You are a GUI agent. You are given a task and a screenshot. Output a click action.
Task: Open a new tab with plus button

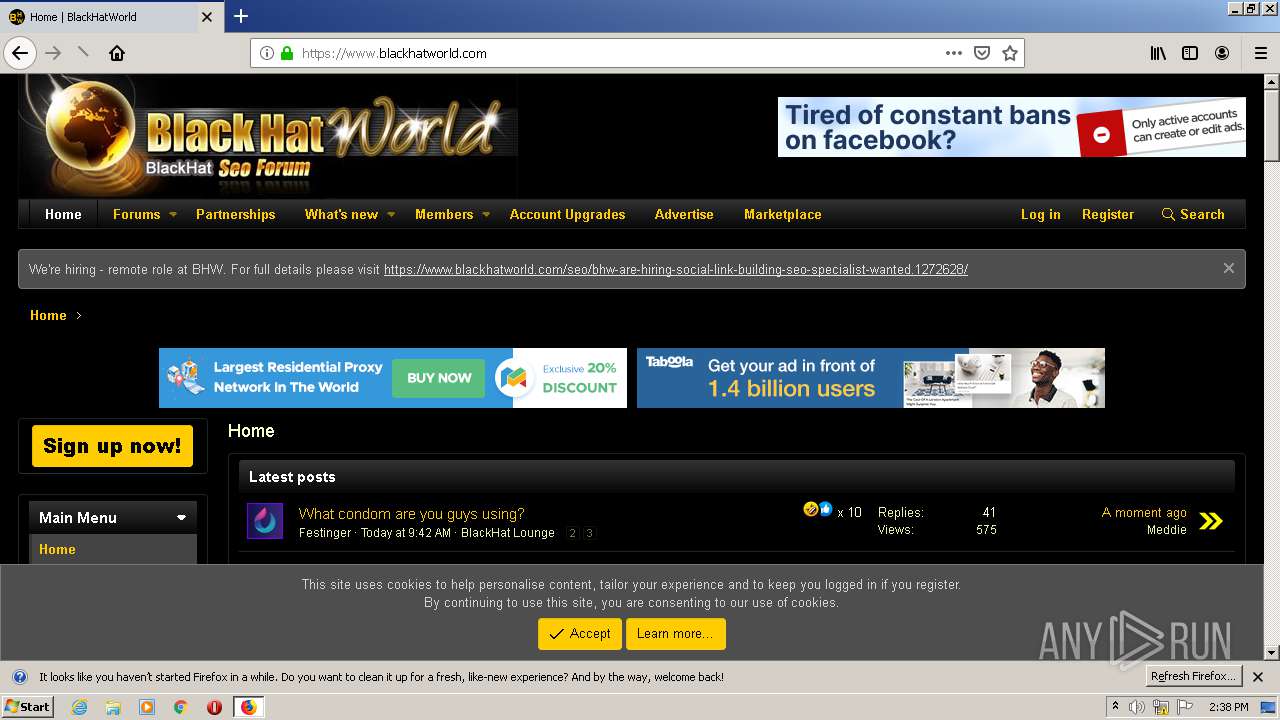(241, 16)
